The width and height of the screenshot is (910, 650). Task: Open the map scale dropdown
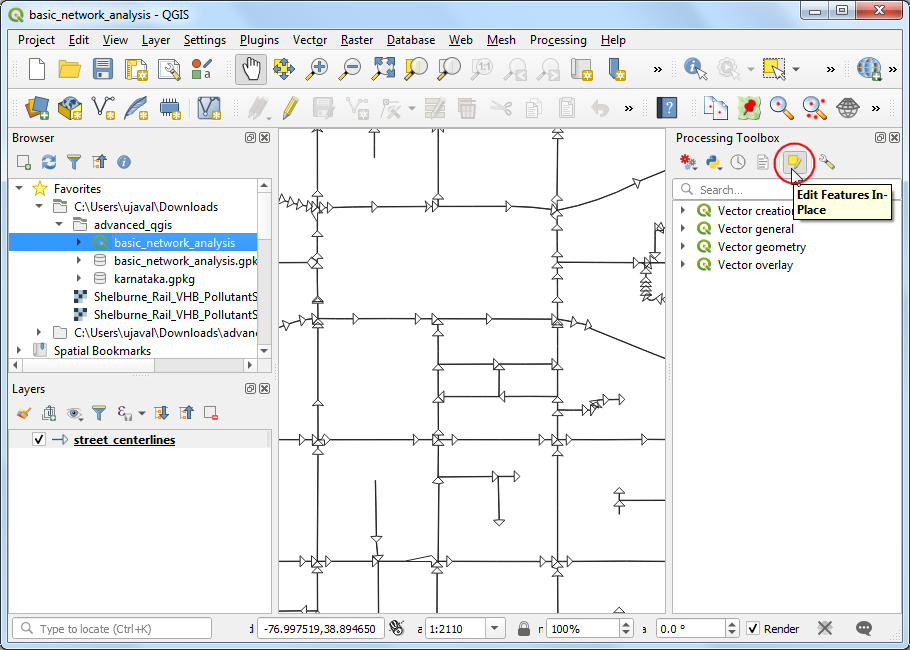(495, 629)
